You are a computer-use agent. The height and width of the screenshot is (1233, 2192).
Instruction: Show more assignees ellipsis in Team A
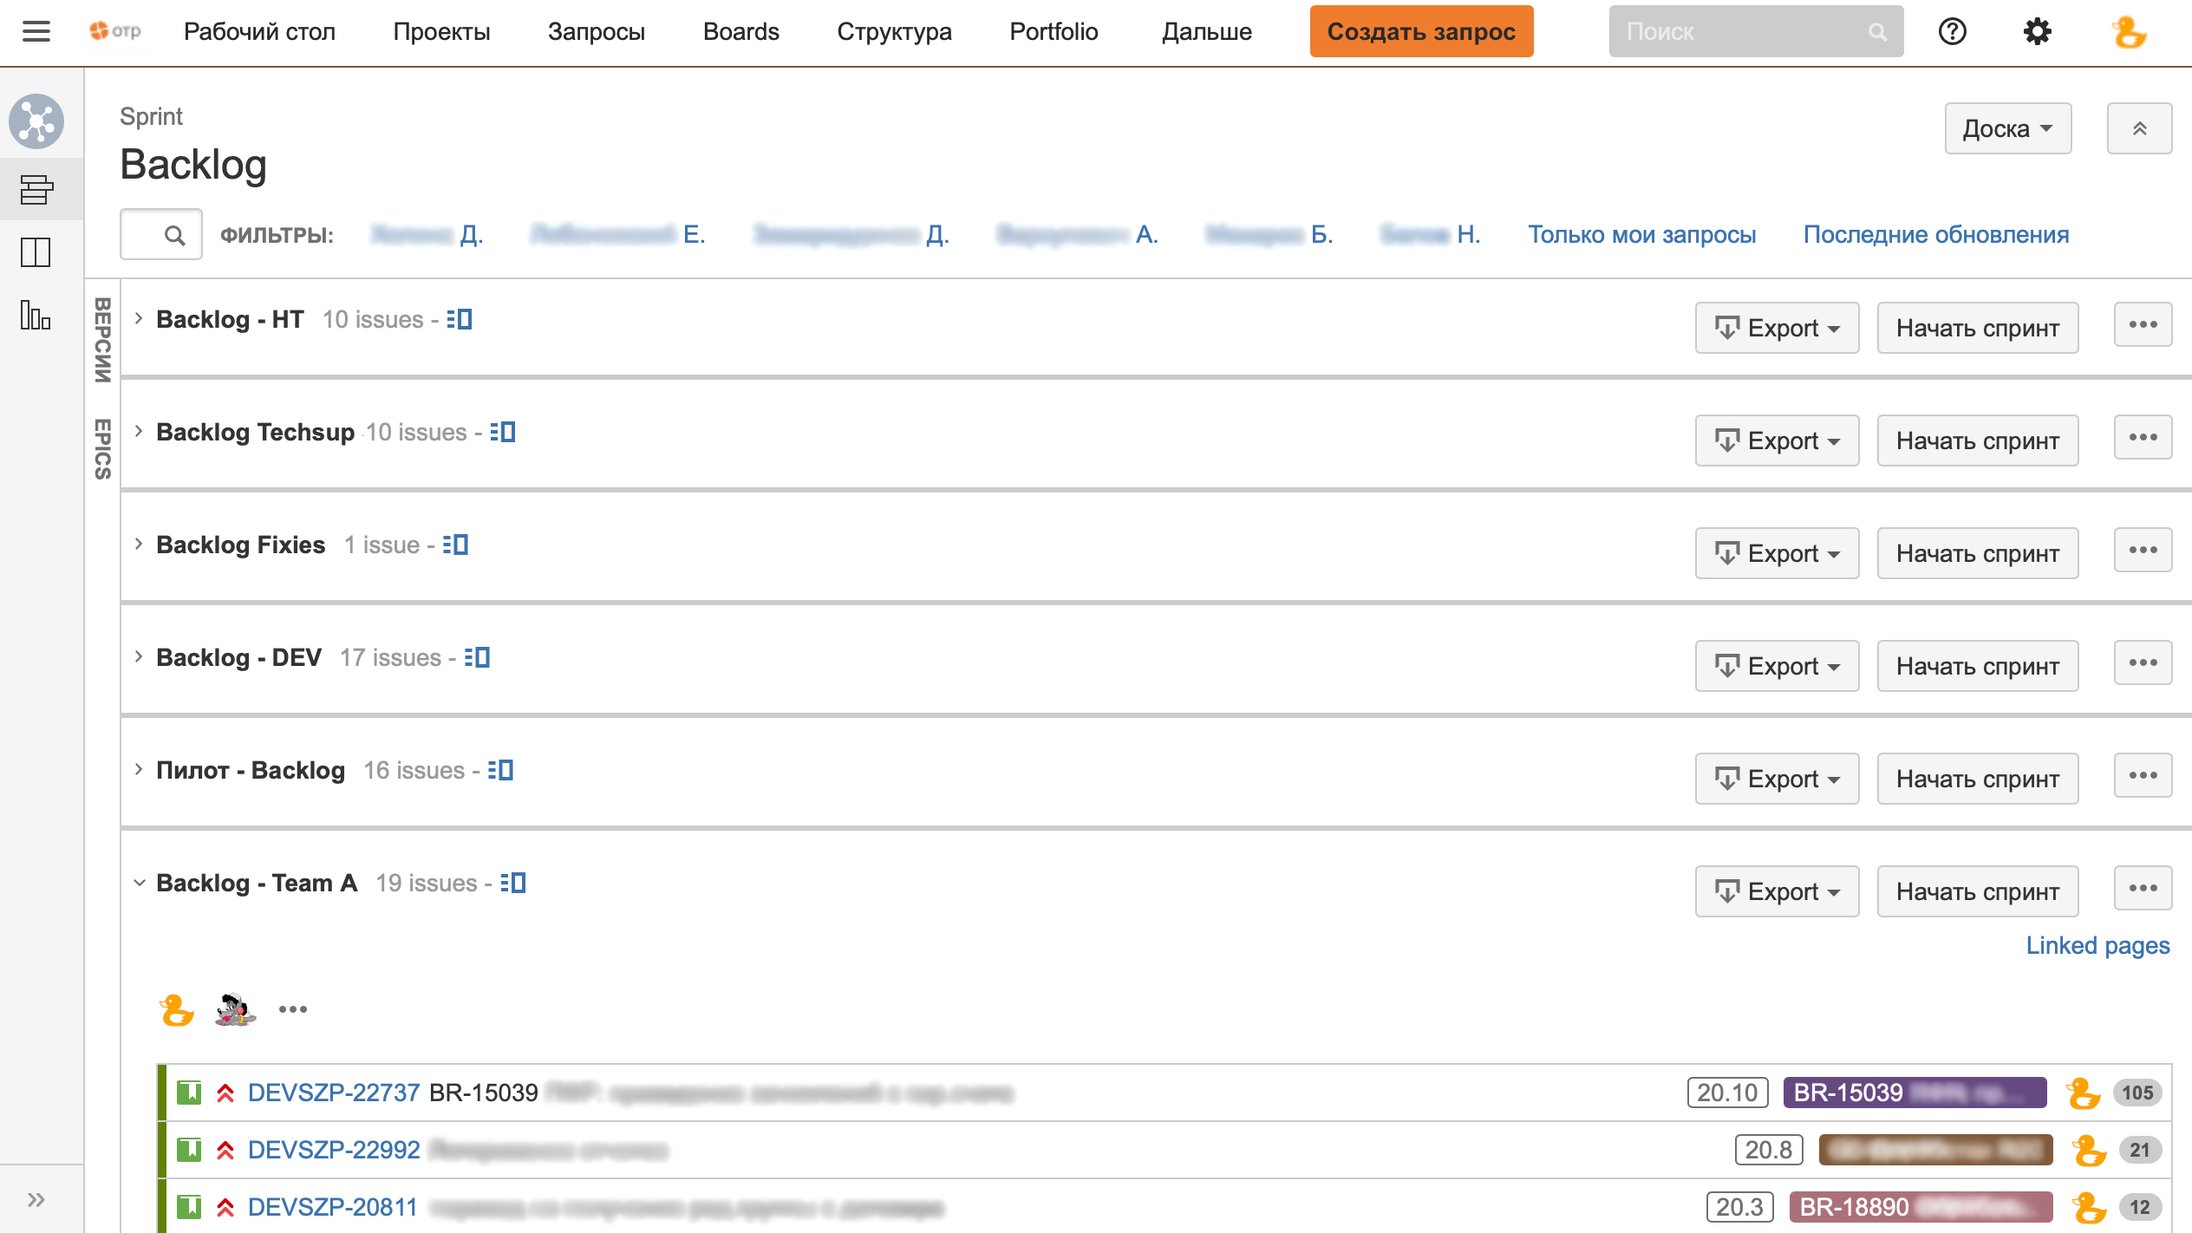click(x=293, y=1009)
